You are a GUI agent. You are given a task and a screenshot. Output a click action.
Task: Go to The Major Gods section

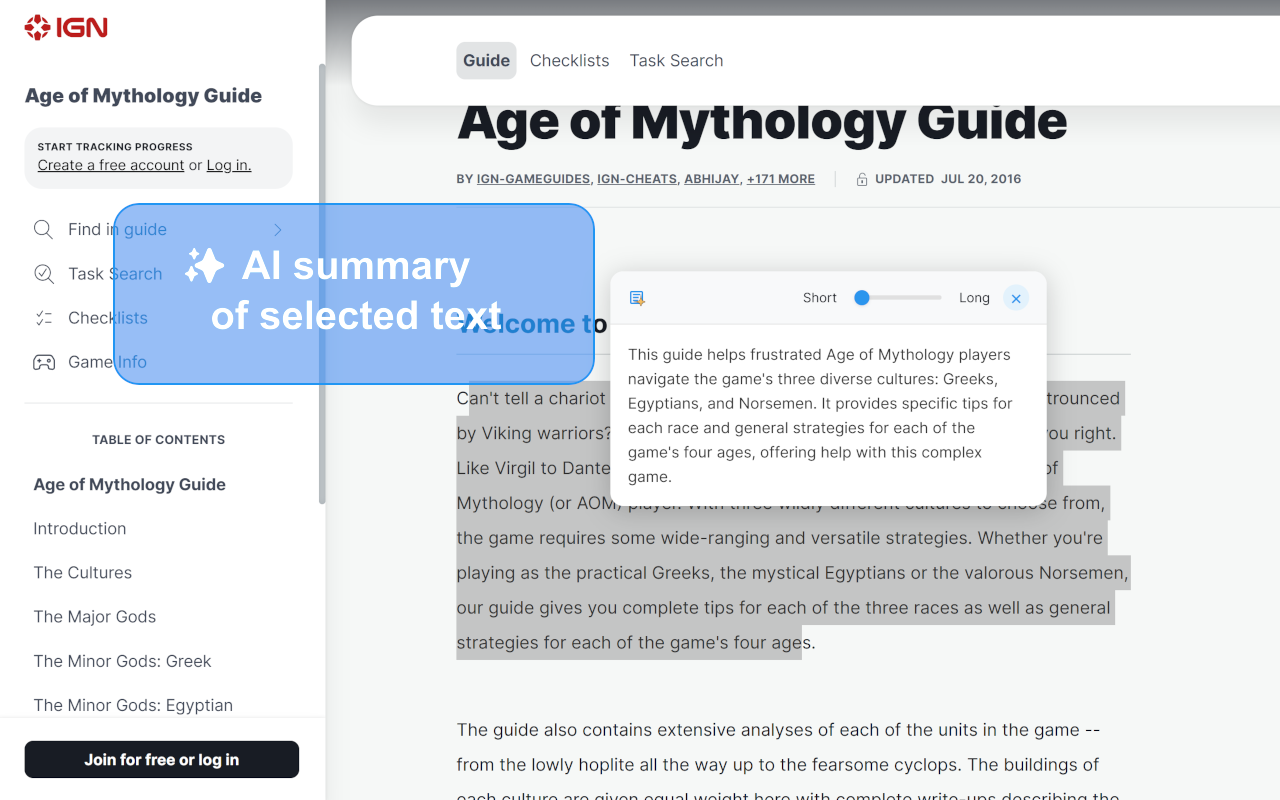pos(95,617)
